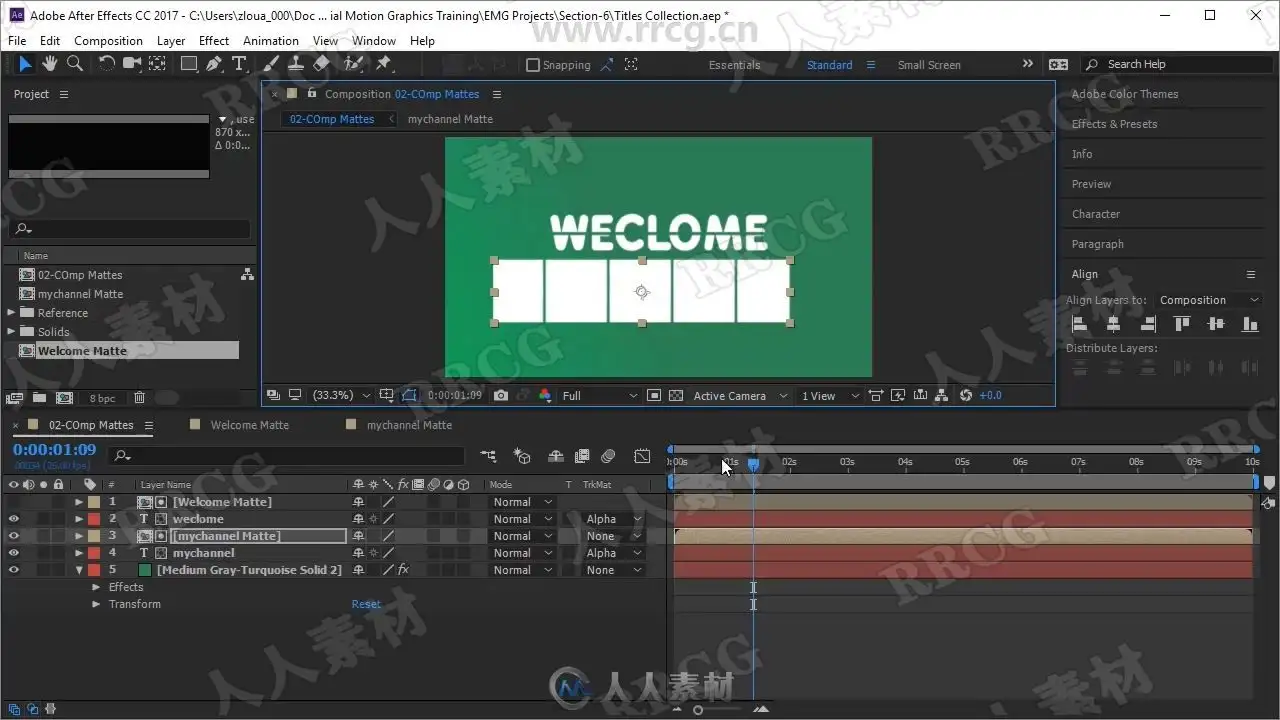The image size is (1280, 720).
Task: Open the 1 View layout dropdown
Action: [830, 396]
